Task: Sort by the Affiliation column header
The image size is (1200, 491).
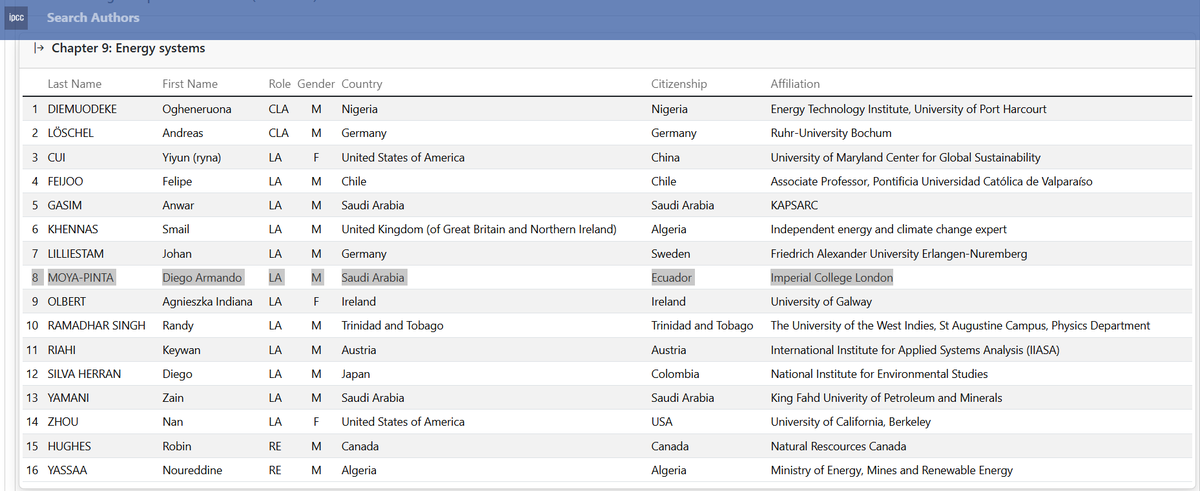Action: coord(795,84)
